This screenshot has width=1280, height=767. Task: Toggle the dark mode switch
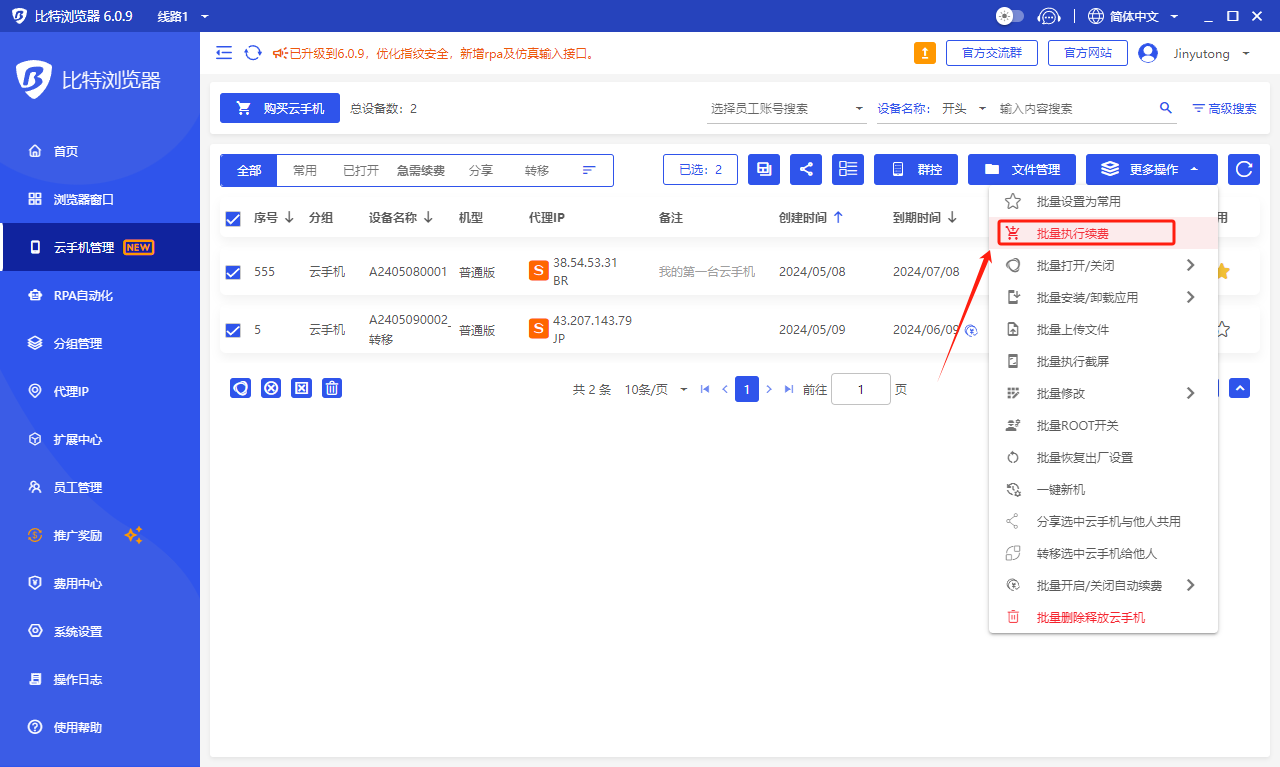point(1010,16)
